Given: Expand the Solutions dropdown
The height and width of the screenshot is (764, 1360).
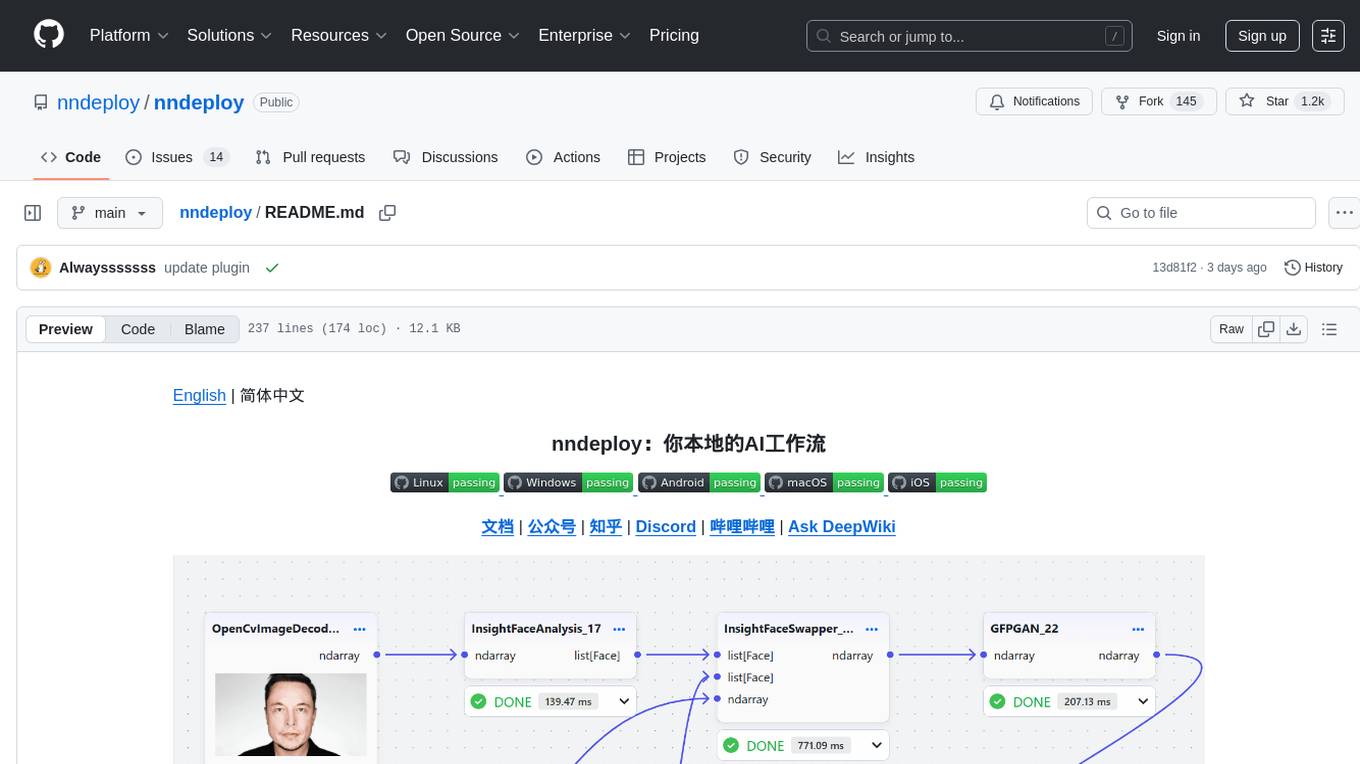Looking at the screenshot, I should click(x=229, y=35).
